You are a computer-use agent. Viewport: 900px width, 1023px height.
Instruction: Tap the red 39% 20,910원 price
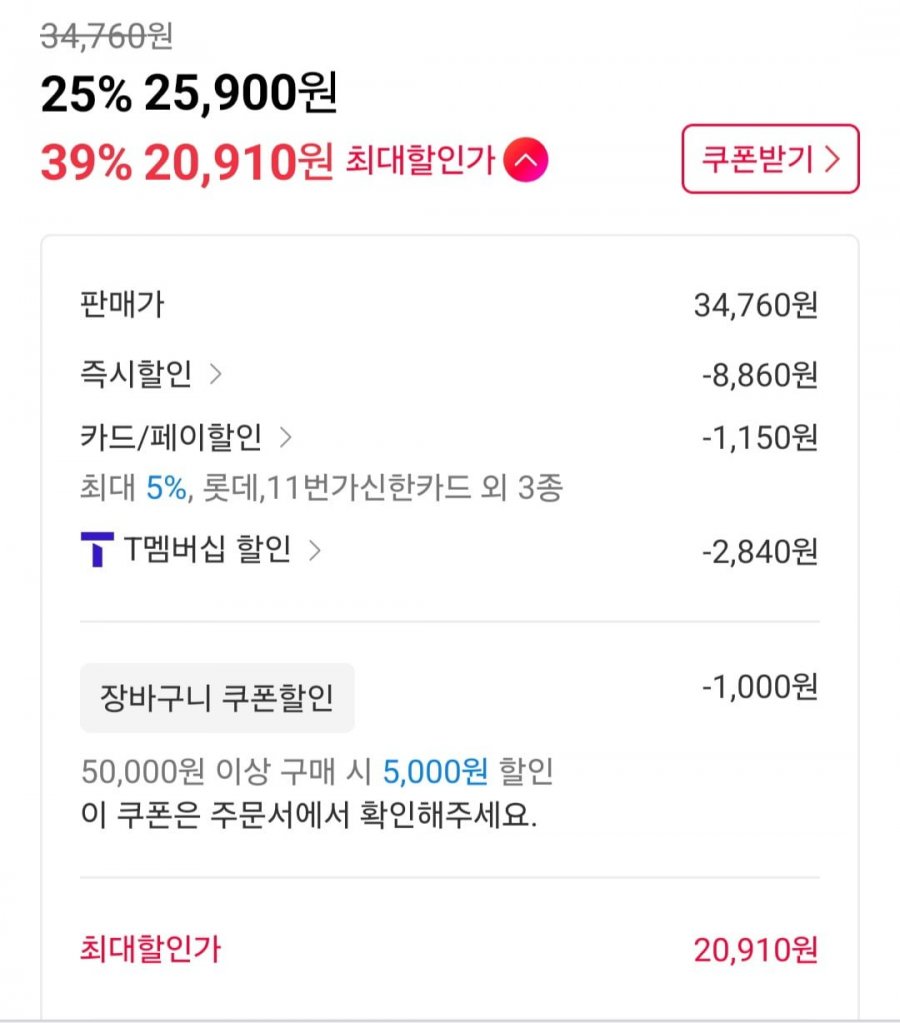click(187, 161)
